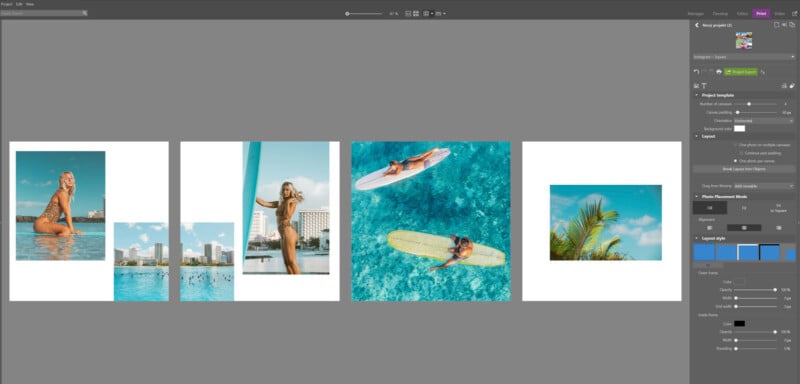Screen dimensions: 800x384
Task: Adjust the Outer frame Opacity slider
Action: pos(756,290)
